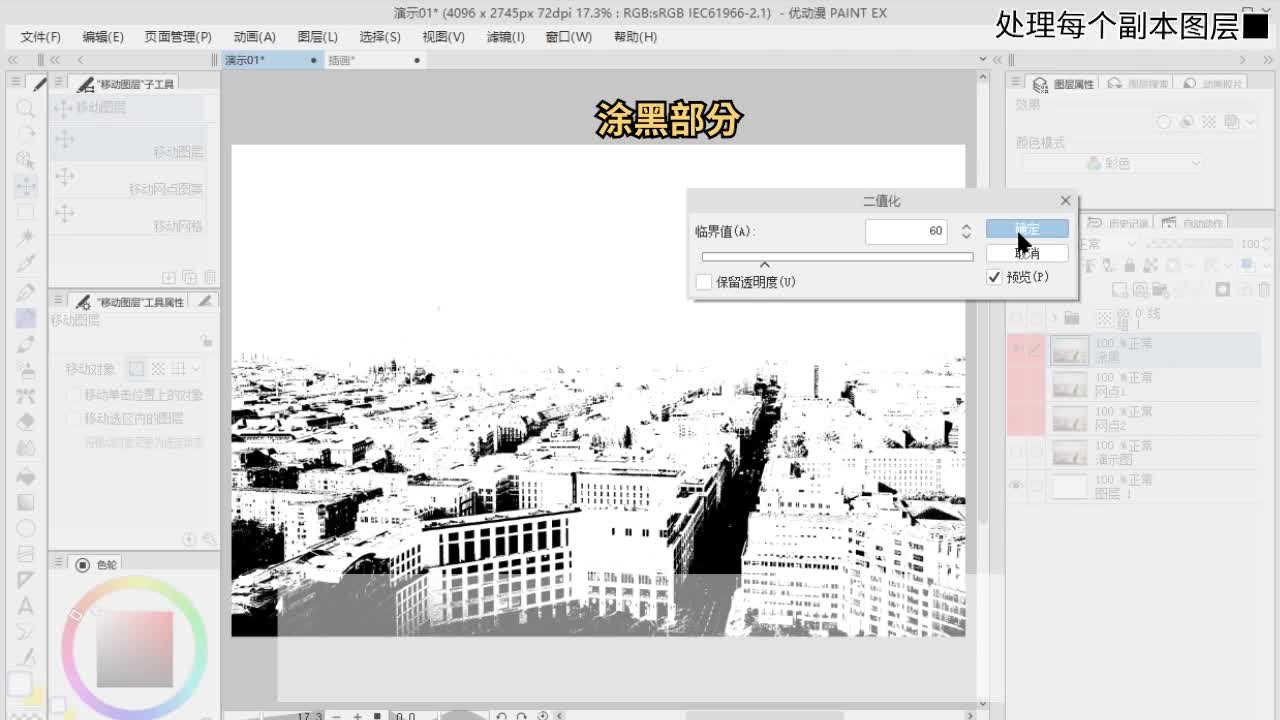Delete sub tool with trash icon

[209, 277]
